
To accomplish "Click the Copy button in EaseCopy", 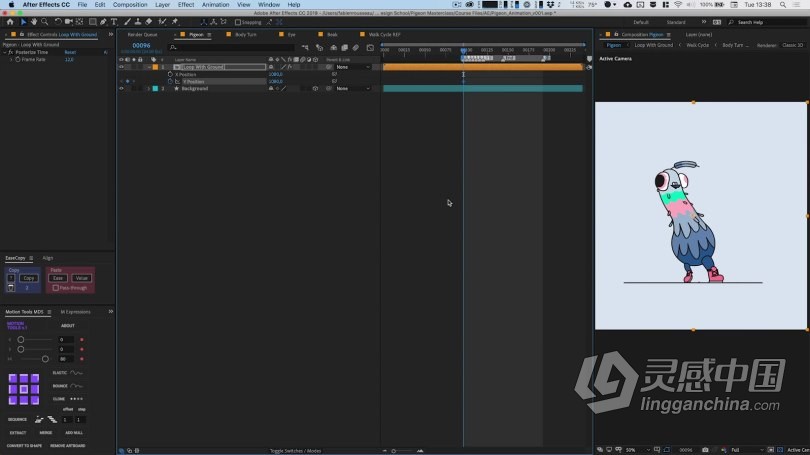I will tap(28, 278).
